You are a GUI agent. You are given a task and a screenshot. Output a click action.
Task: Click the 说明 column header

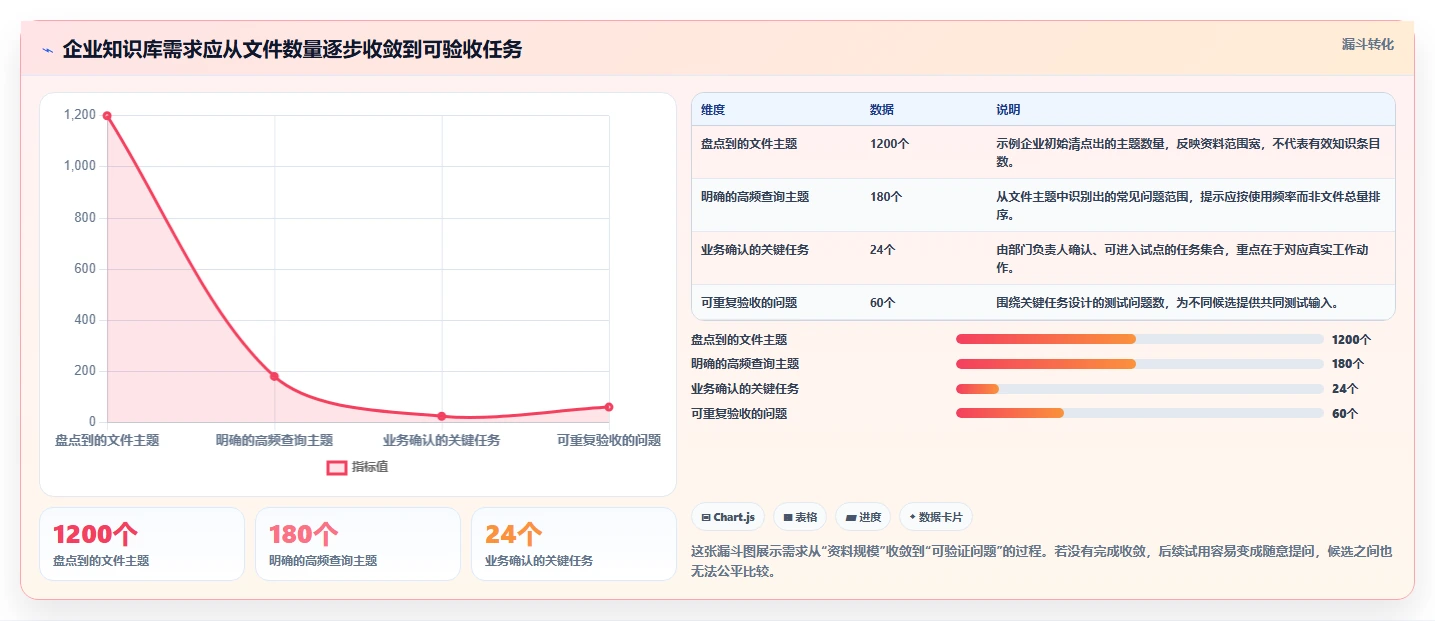pyautogui.click(x=1008, y=109)
